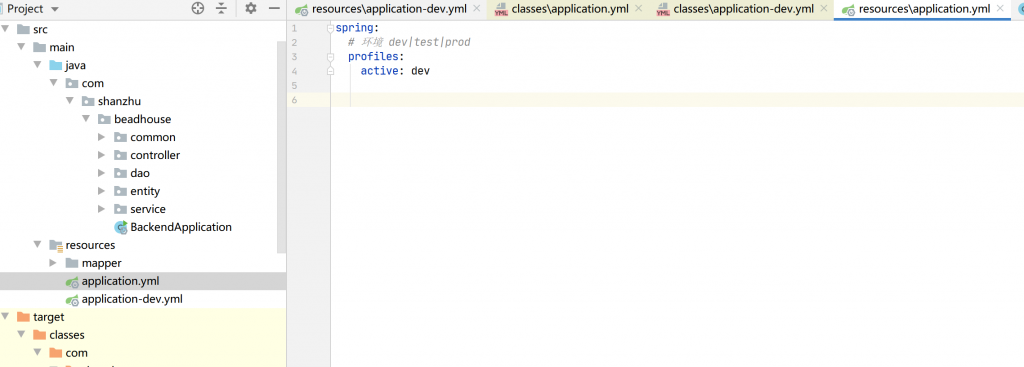Click the Spring leaf icon beside application-dev.yml in tree

click(72, 300)
